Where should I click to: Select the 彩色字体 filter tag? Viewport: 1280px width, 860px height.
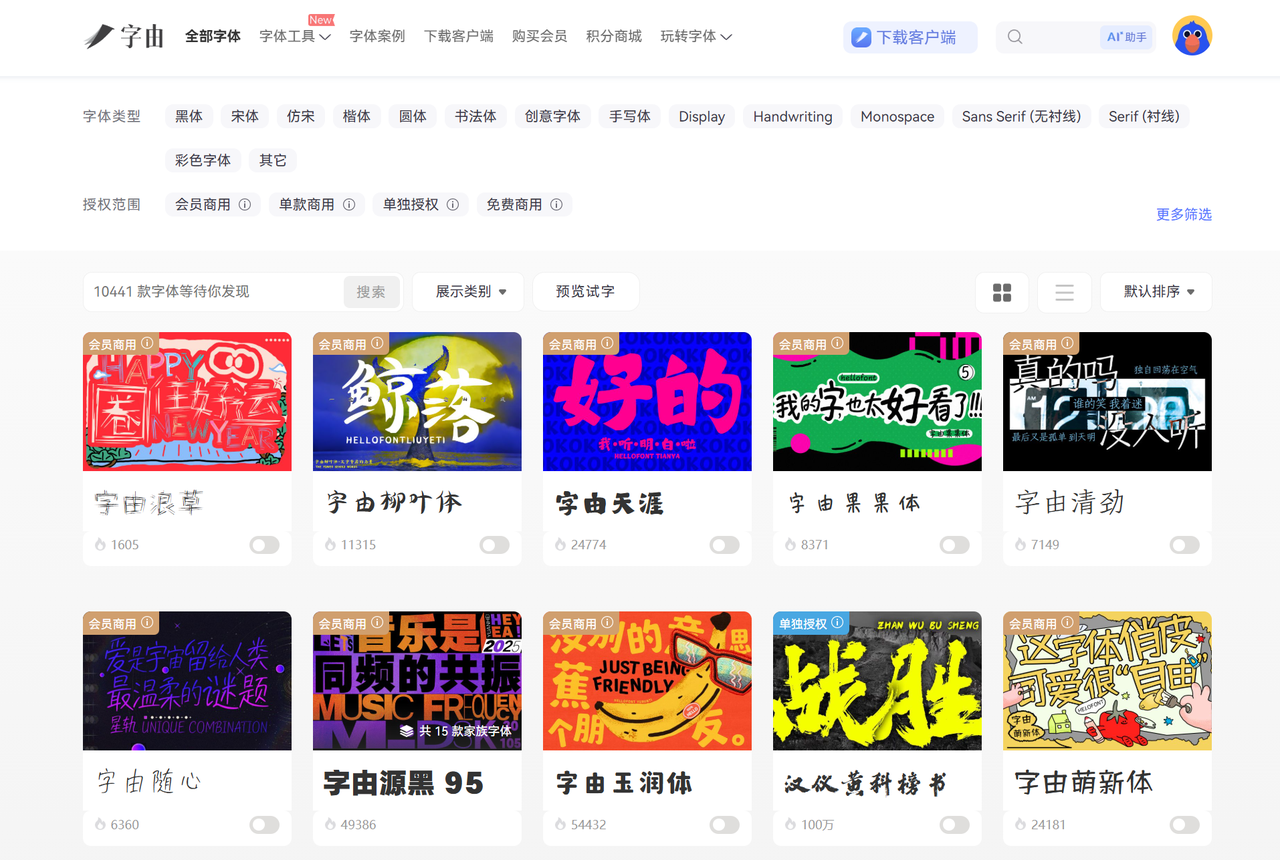[x=203, y=160]
